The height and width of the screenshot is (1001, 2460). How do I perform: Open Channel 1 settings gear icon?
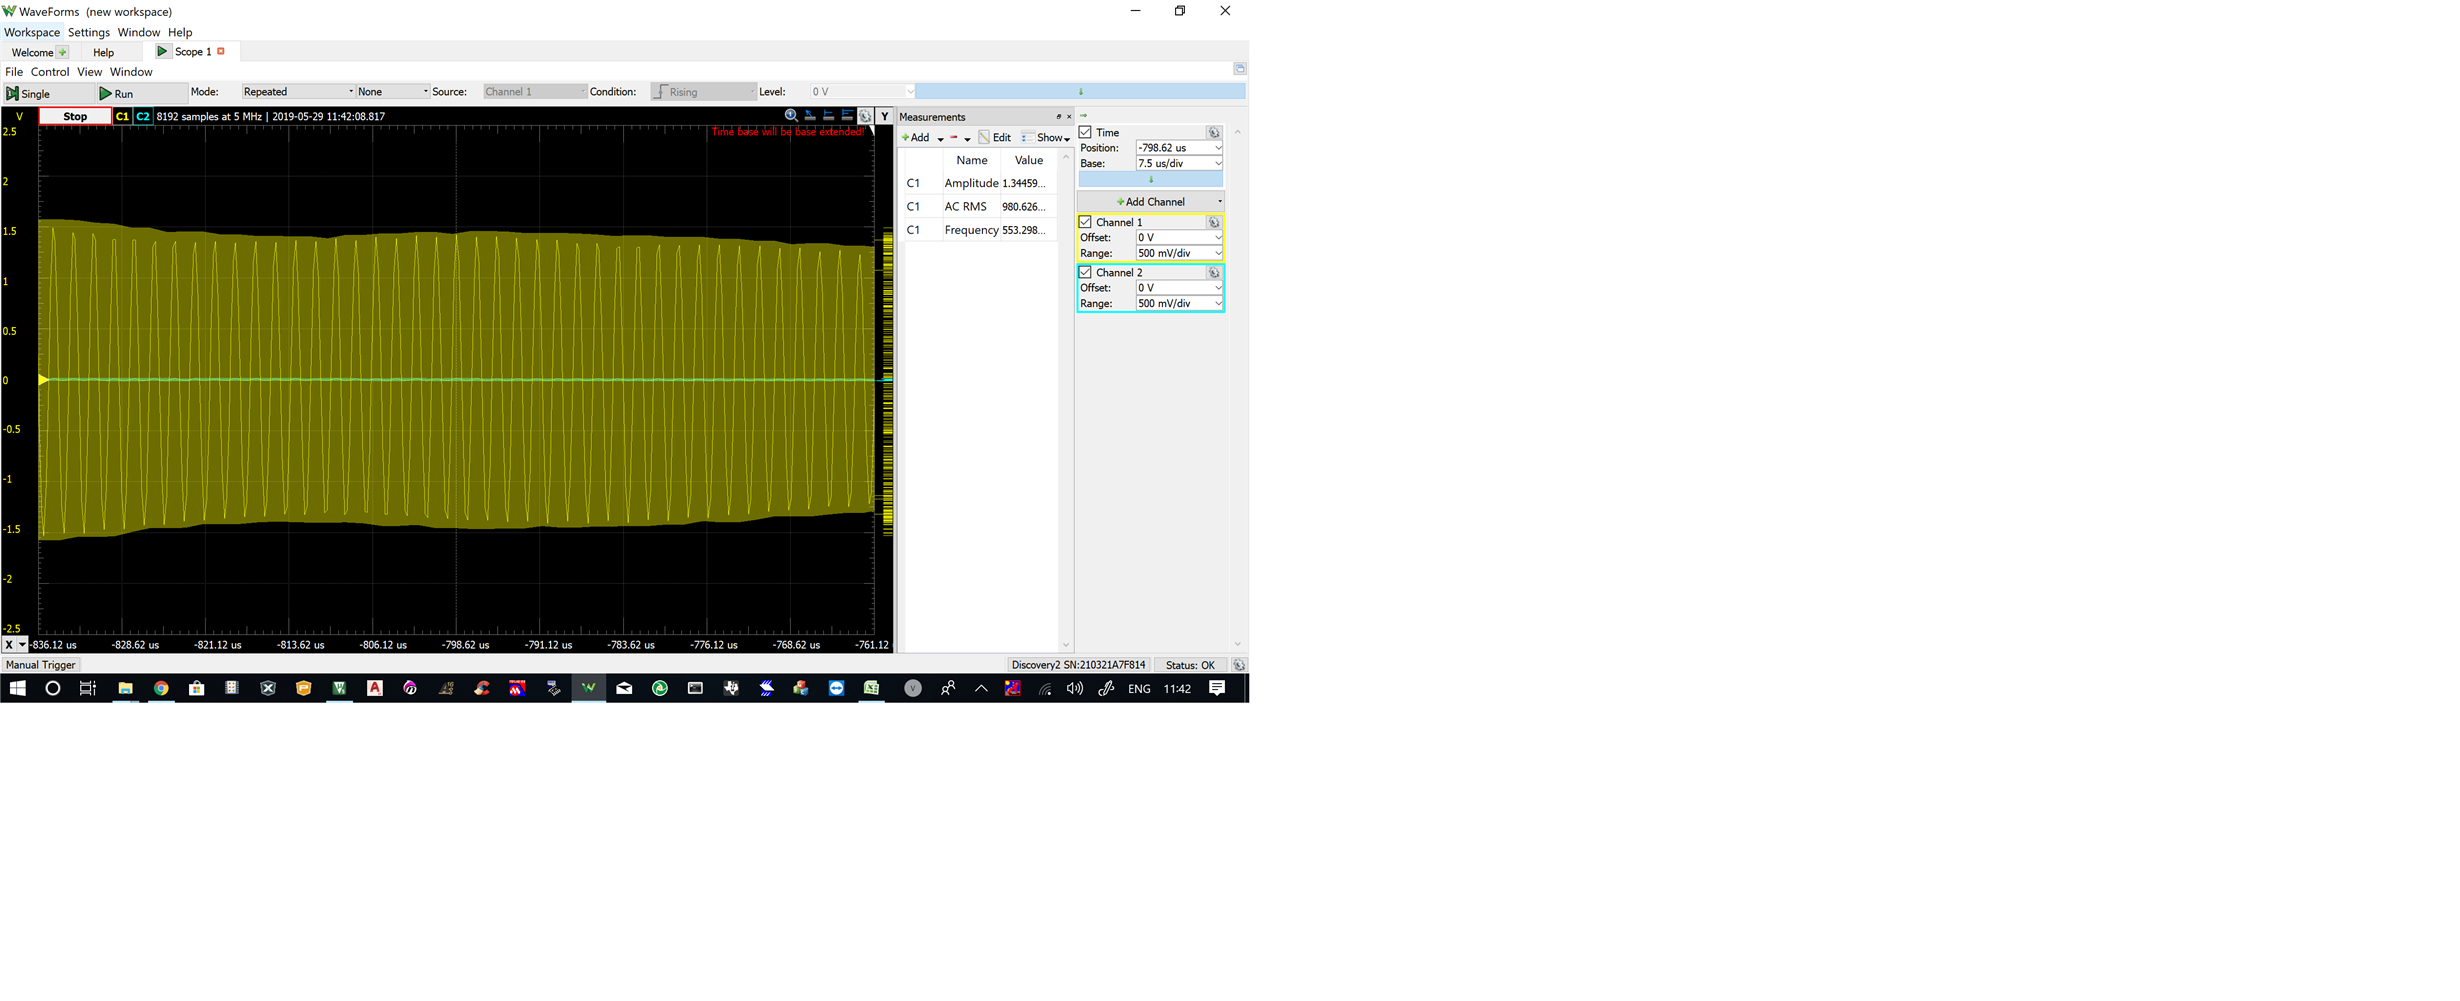1214,222
